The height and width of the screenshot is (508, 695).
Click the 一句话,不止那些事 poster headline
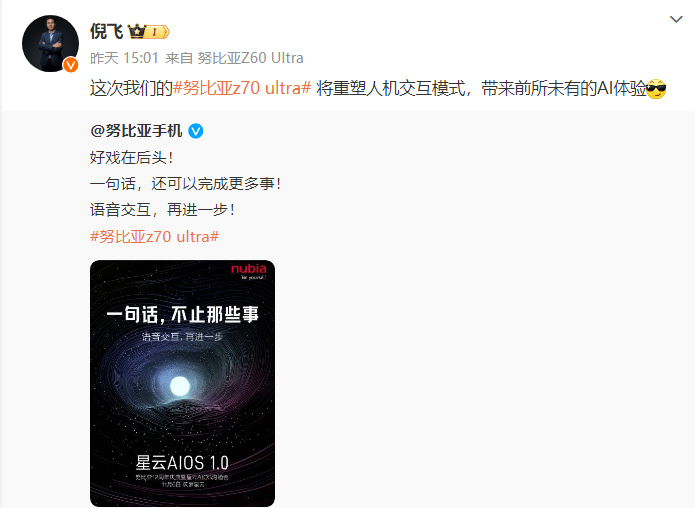click(182, 315)
